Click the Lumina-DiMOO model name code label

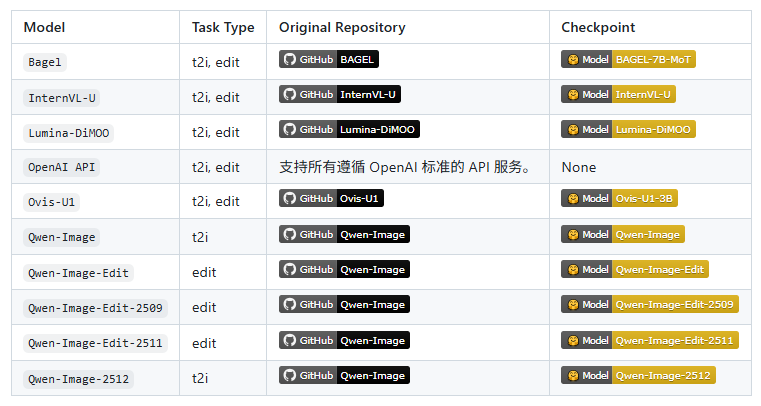[68, 133]
